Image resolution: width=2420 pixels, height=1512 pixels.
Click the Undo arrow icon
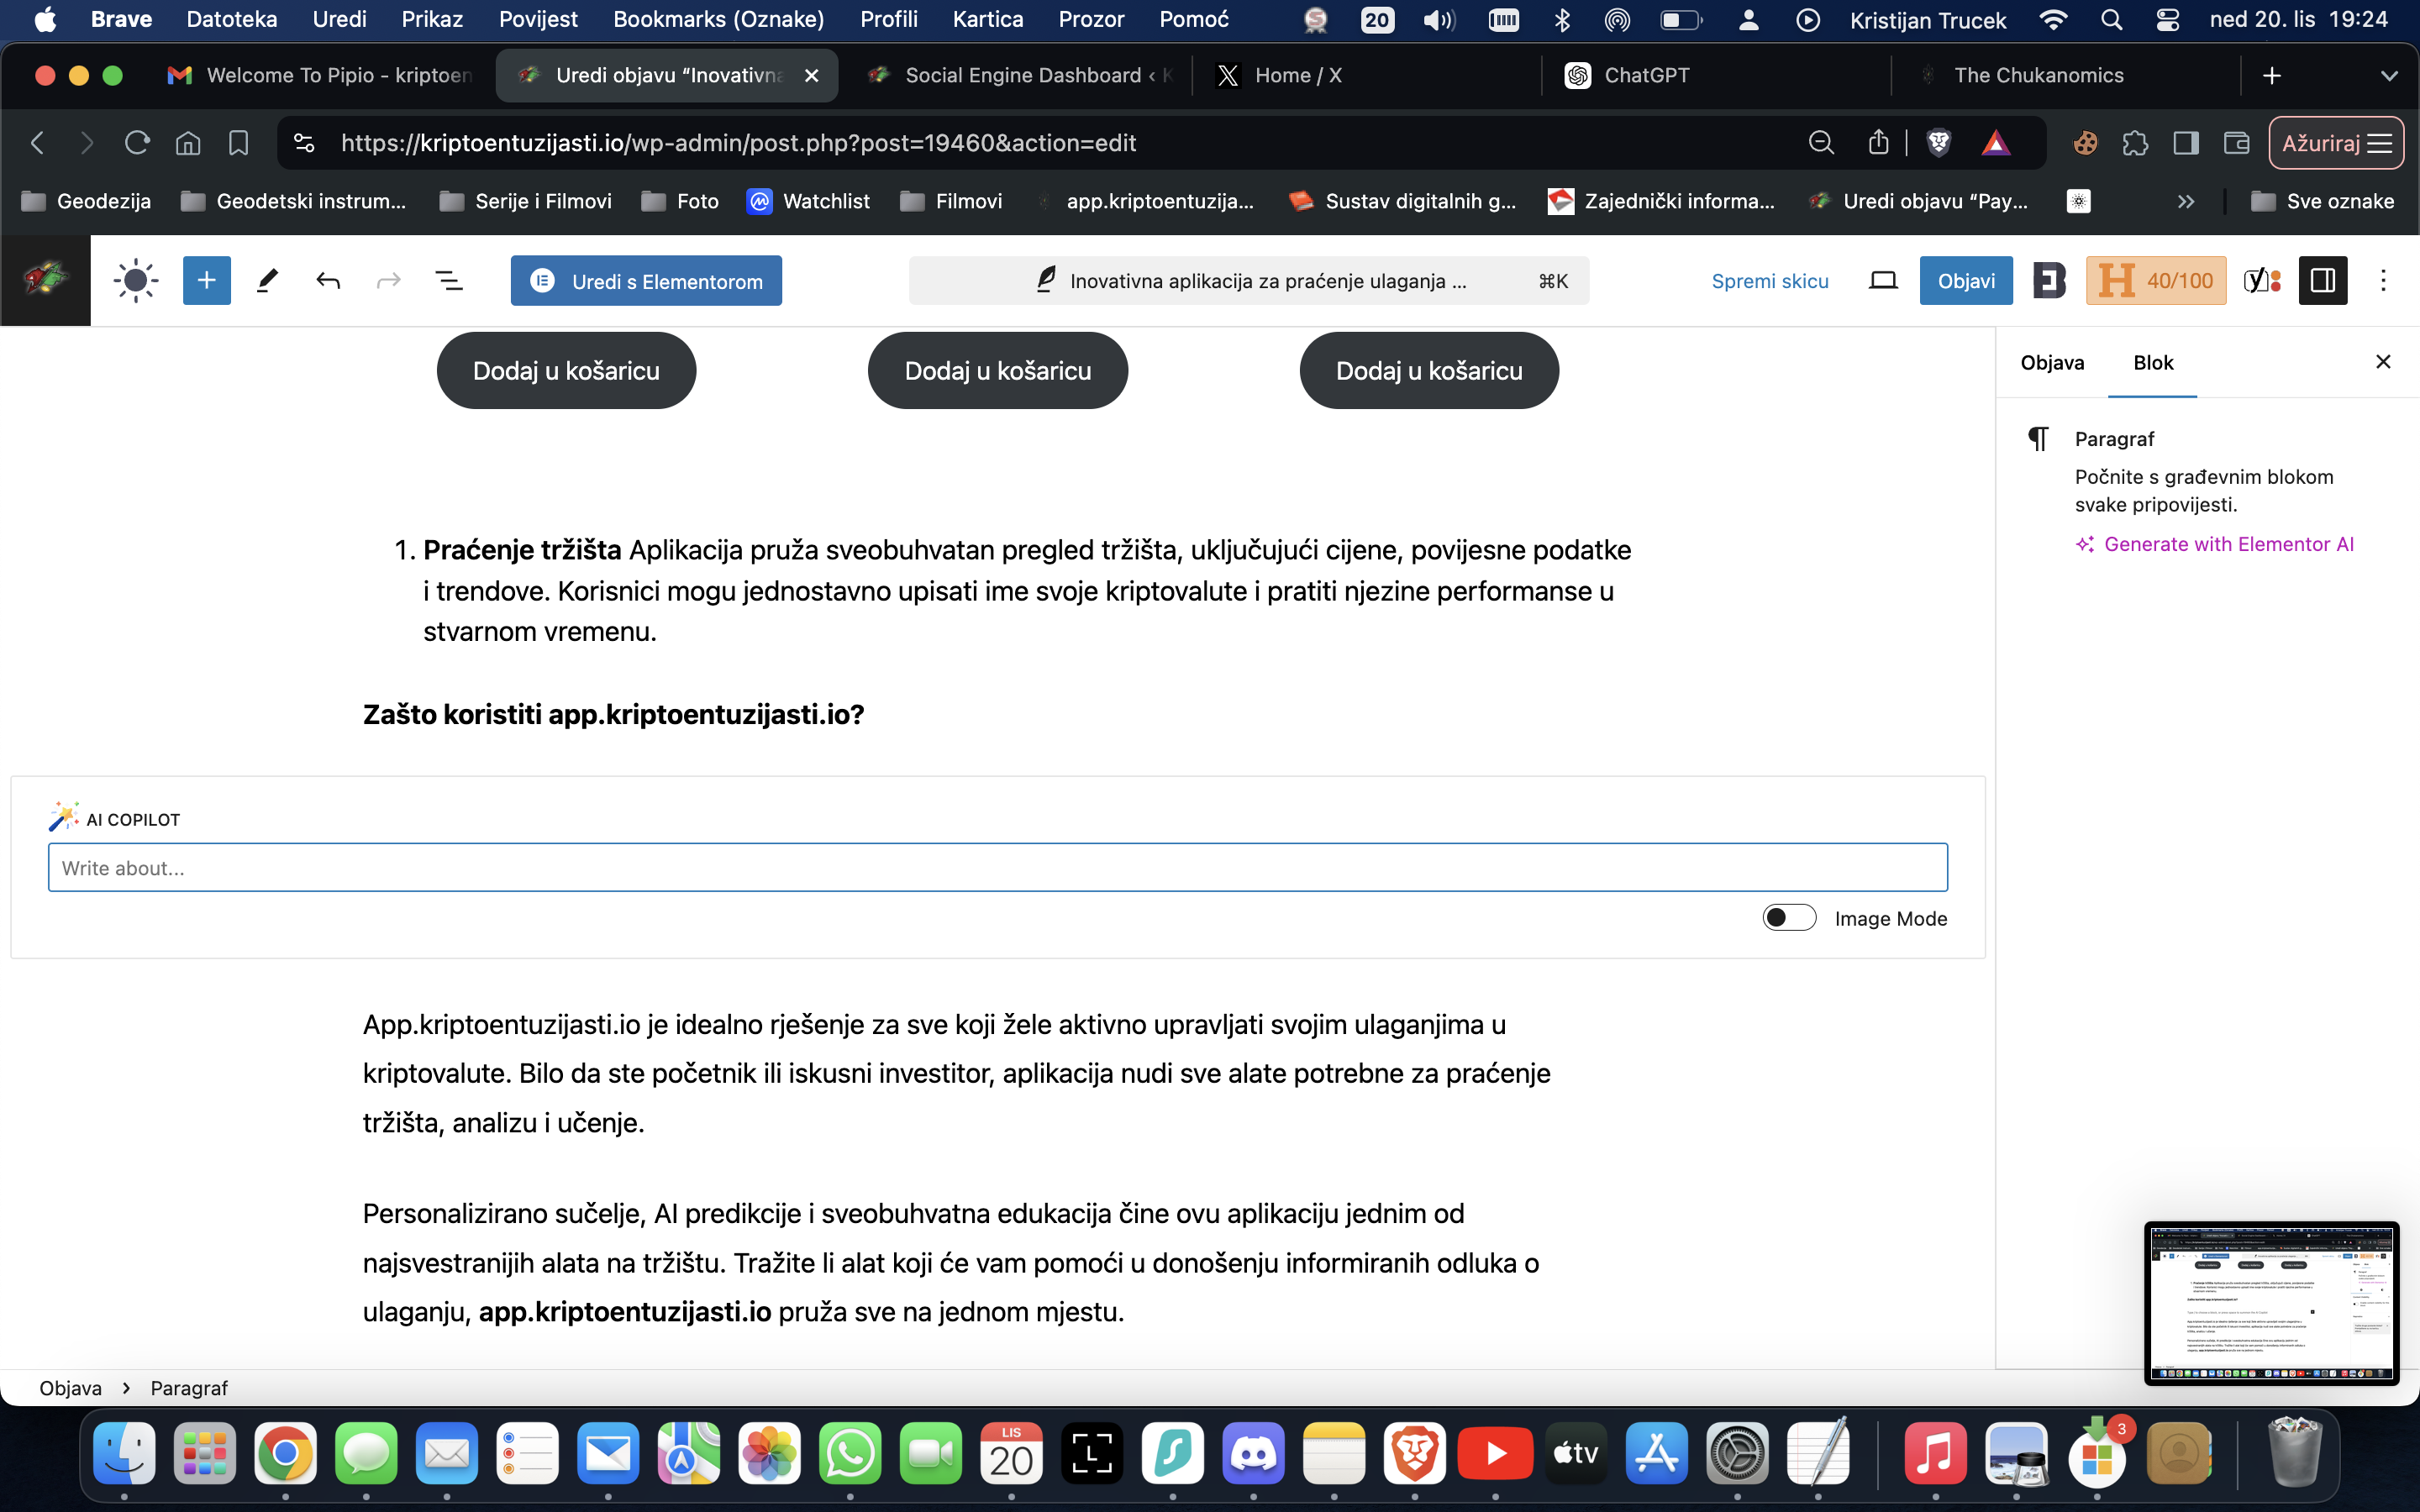click(328, 281)
